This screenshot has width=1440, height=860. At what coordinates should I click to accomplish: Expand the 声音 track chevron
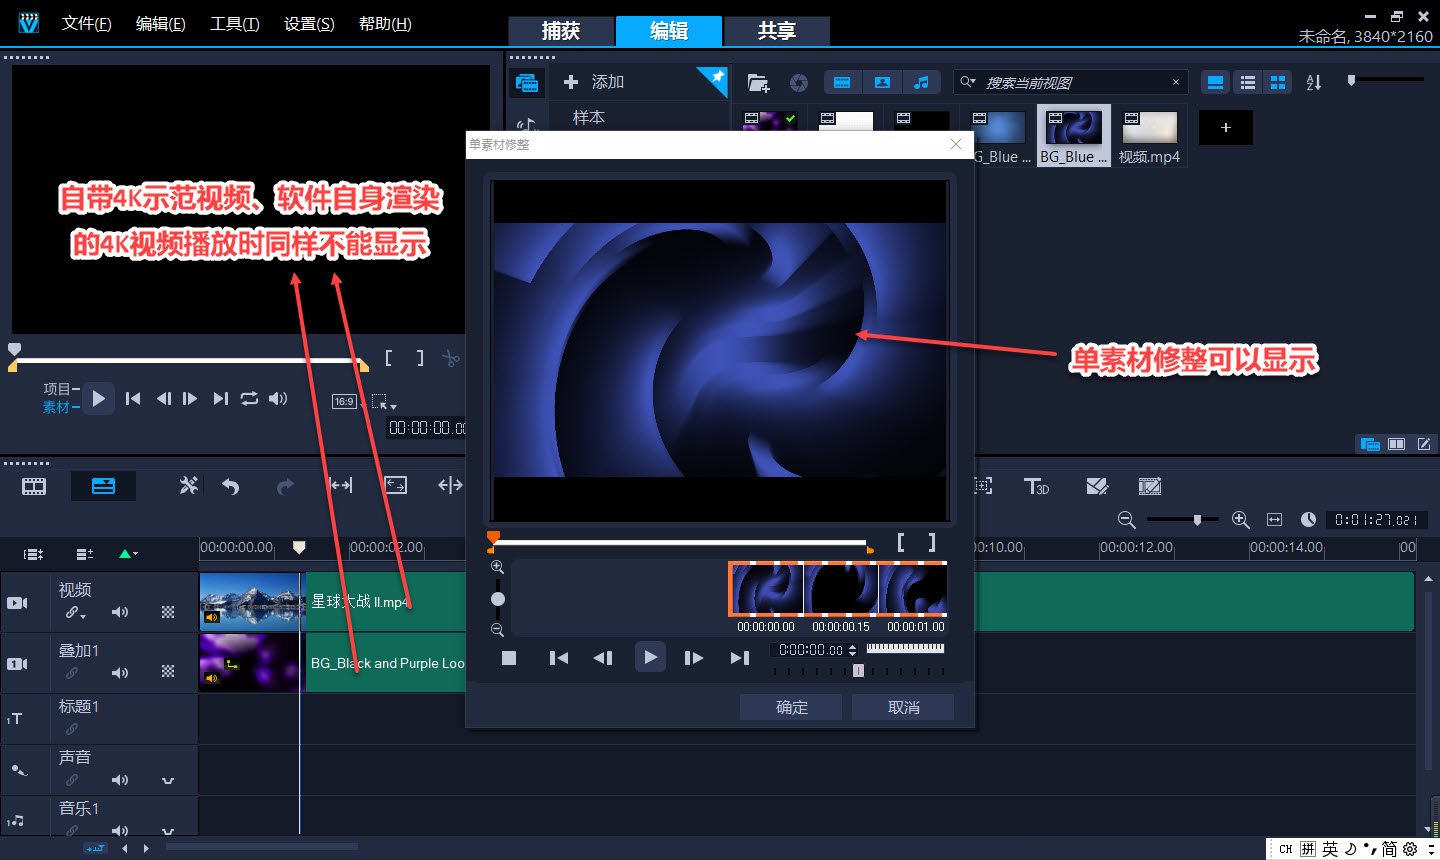click(168, 780)
